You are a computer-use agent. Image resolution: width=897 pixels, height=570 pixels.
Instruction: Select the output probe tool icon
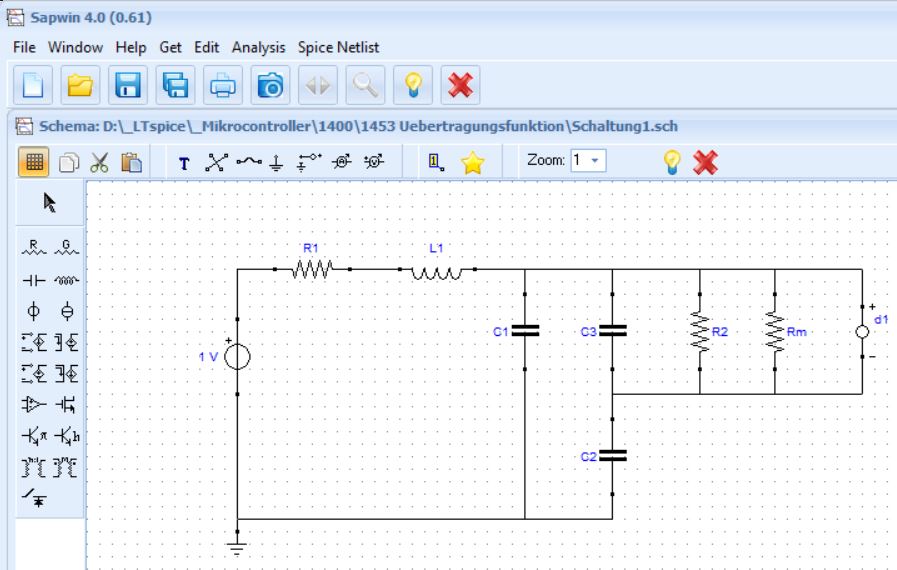309,163
